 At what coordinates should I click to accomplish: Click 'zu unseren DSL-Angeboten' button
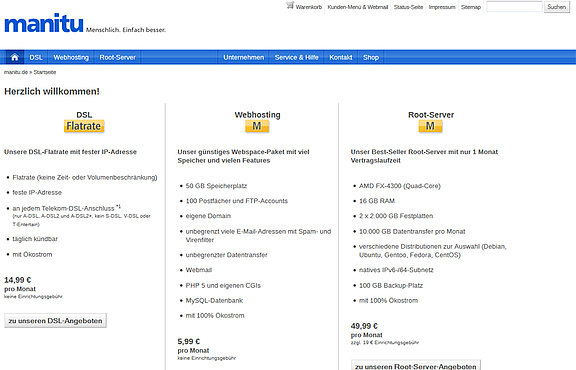(x=55, y=321)
